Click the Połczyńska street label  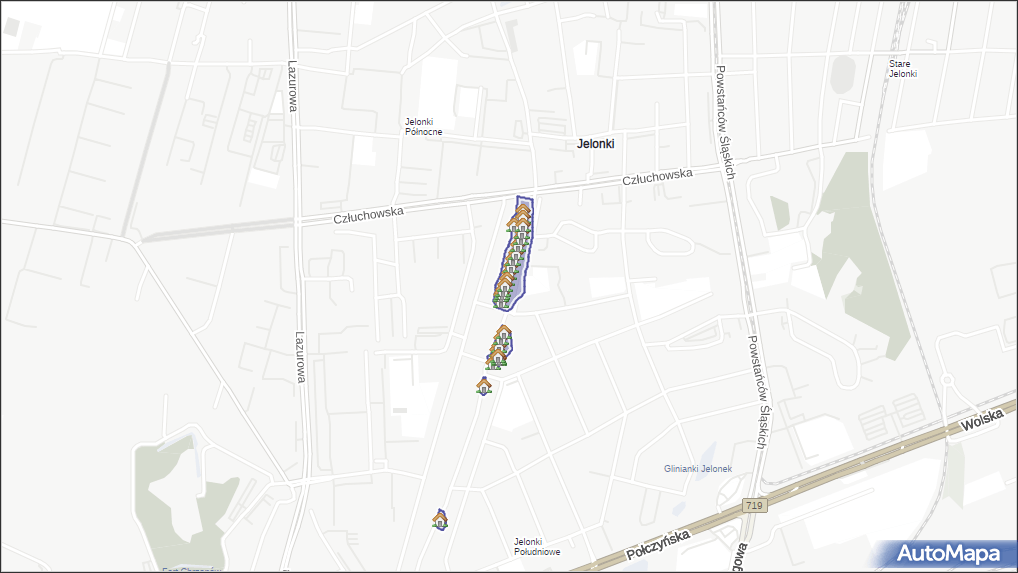click(658, 545)
